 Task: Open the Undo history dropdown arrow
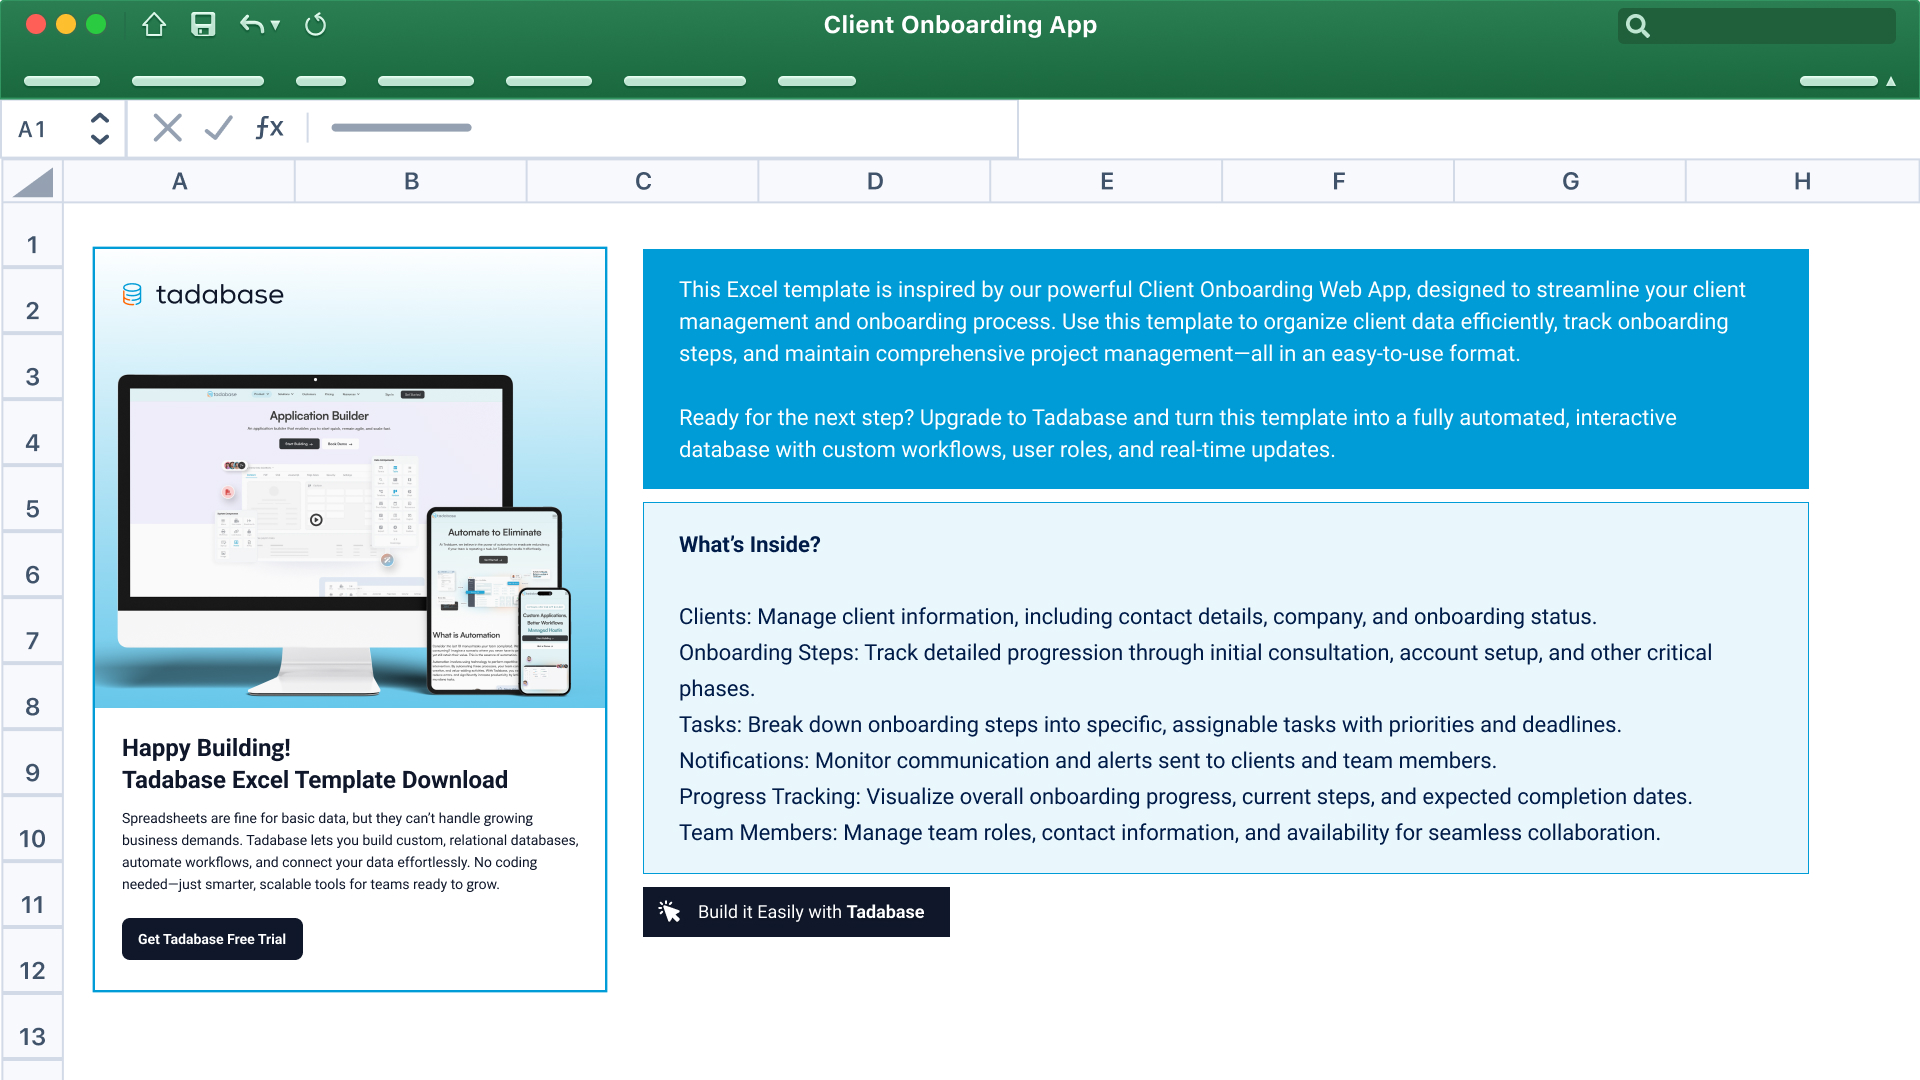(x=275, y=25)
